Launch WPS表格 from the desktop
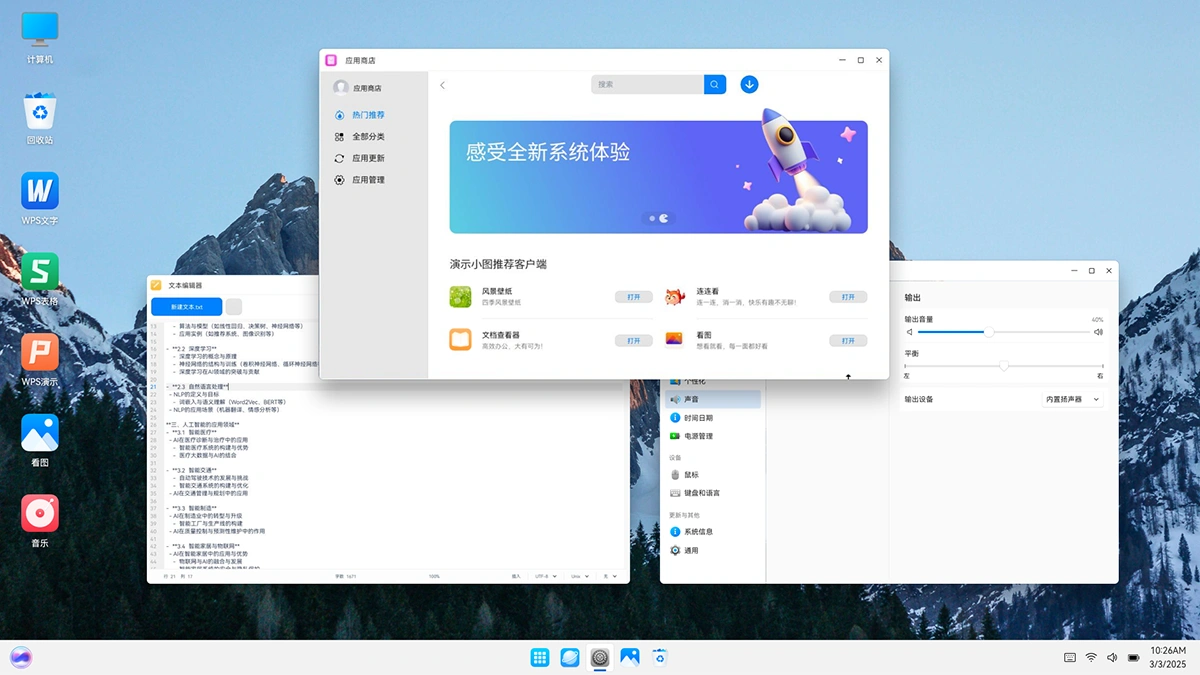1200x675 pixels. coord(40,279)
